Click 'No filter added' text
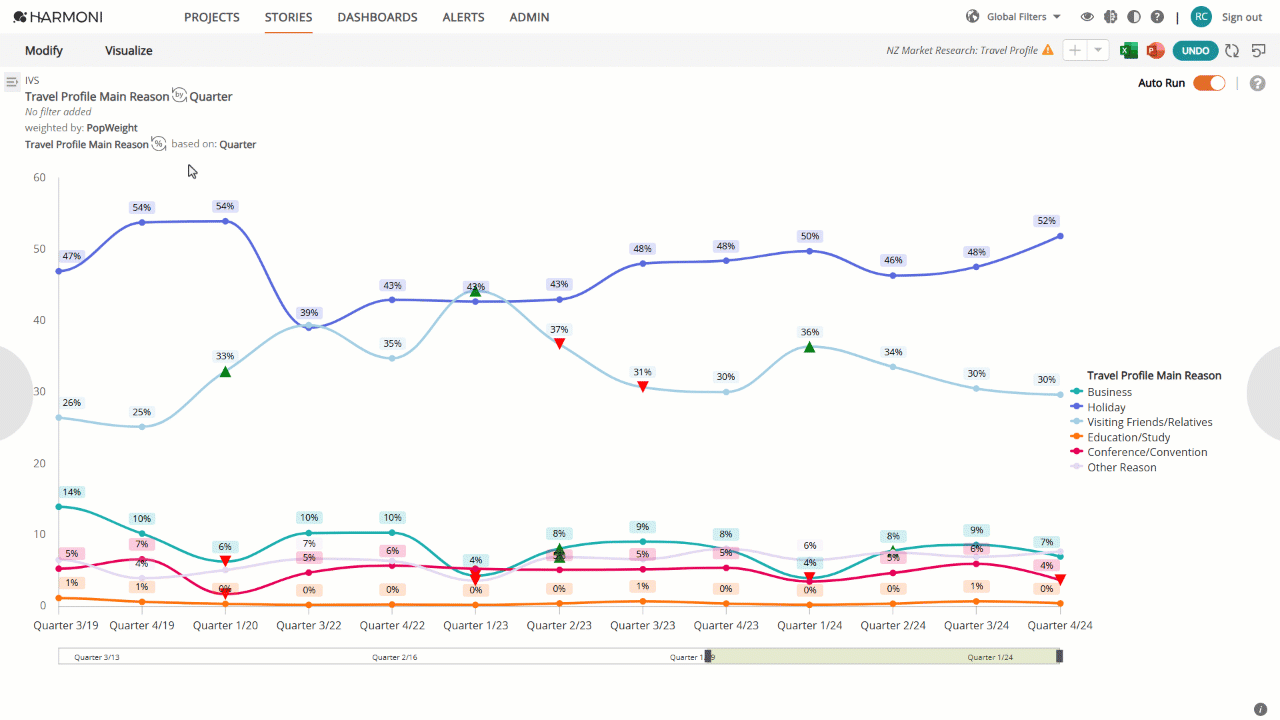The height and width of the screenshot is (720, 1280). point(59,112)
